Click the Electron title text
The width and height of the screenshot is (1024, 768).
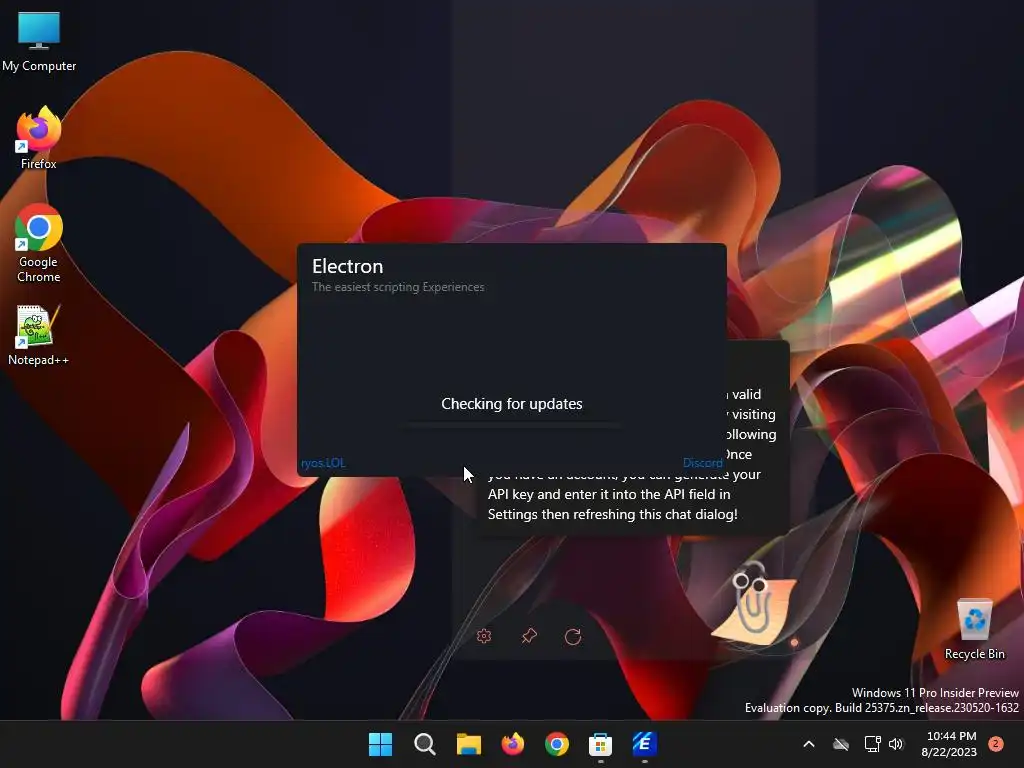[347, 266]
